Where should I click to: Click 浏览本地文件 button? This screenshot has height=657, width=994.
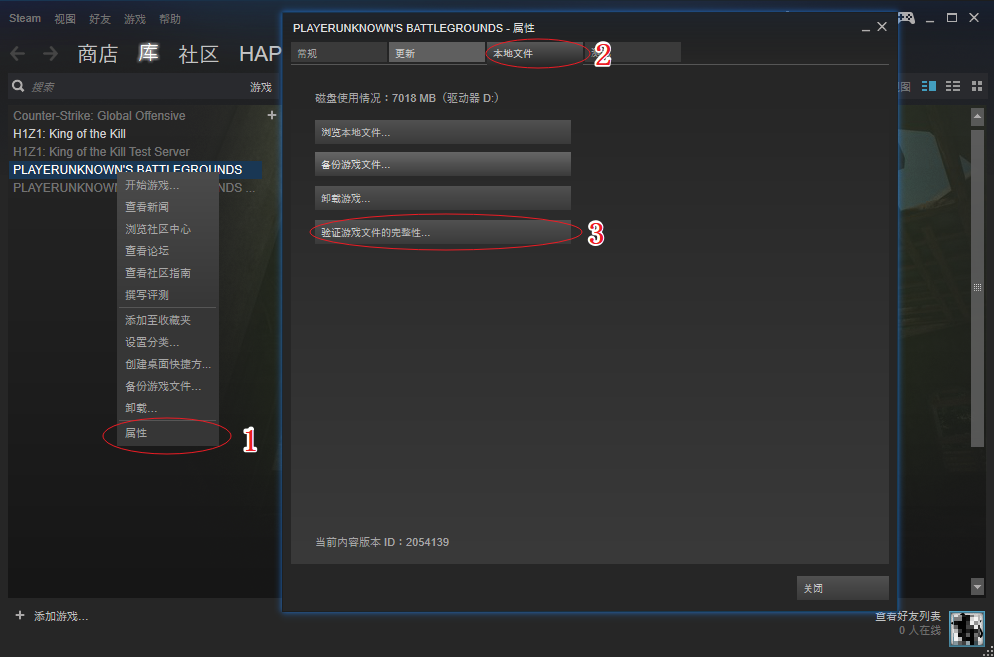[x=442, y=132]
